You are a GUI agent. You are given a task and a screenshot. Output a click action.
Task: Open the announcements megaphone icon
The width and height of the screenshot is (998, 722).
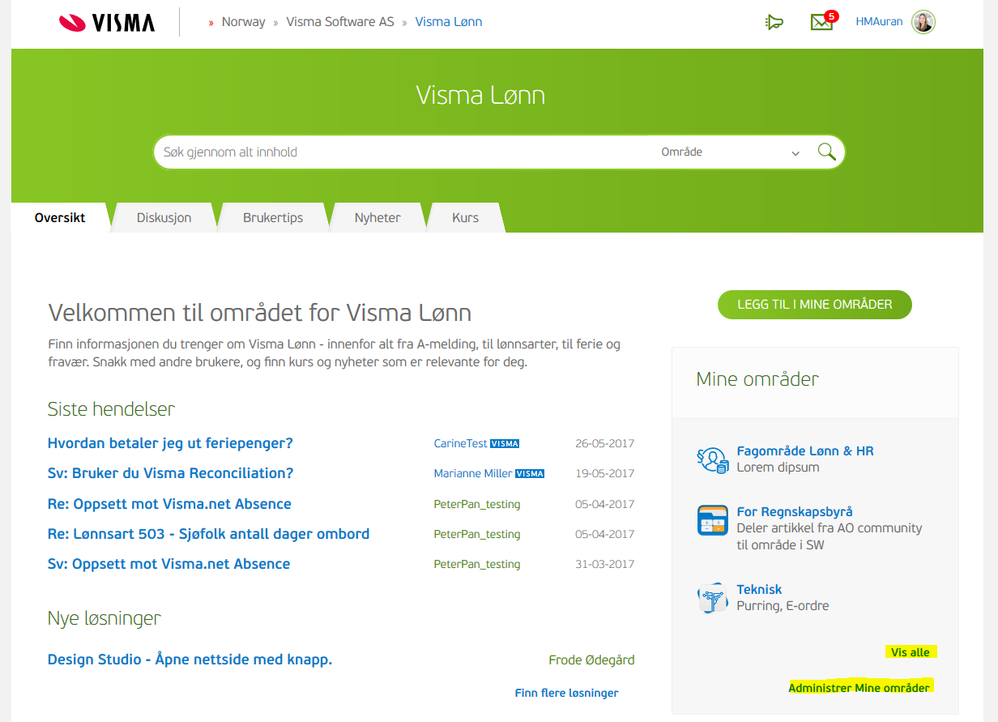pyautogui.click(x=773, y=22)
